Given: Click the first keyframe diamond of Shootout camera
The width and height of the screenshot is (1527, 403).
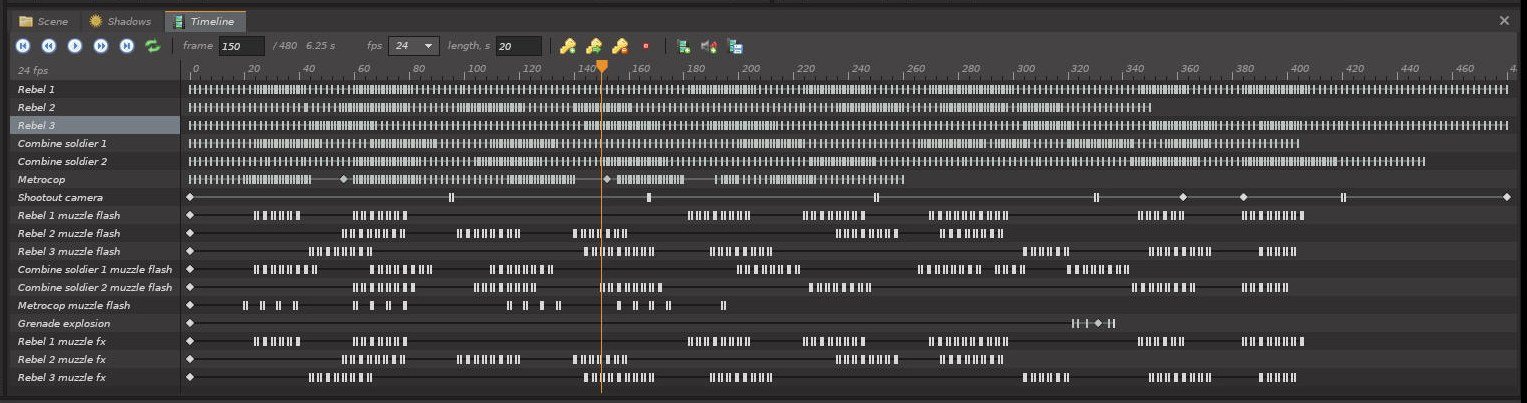Looking at the screenshot, I should pos(189,198).
